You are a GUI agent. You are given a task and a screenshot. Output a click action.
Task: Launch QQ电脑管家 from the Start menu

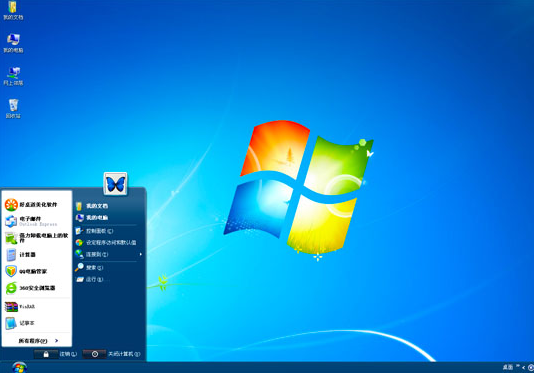point(36,271)
